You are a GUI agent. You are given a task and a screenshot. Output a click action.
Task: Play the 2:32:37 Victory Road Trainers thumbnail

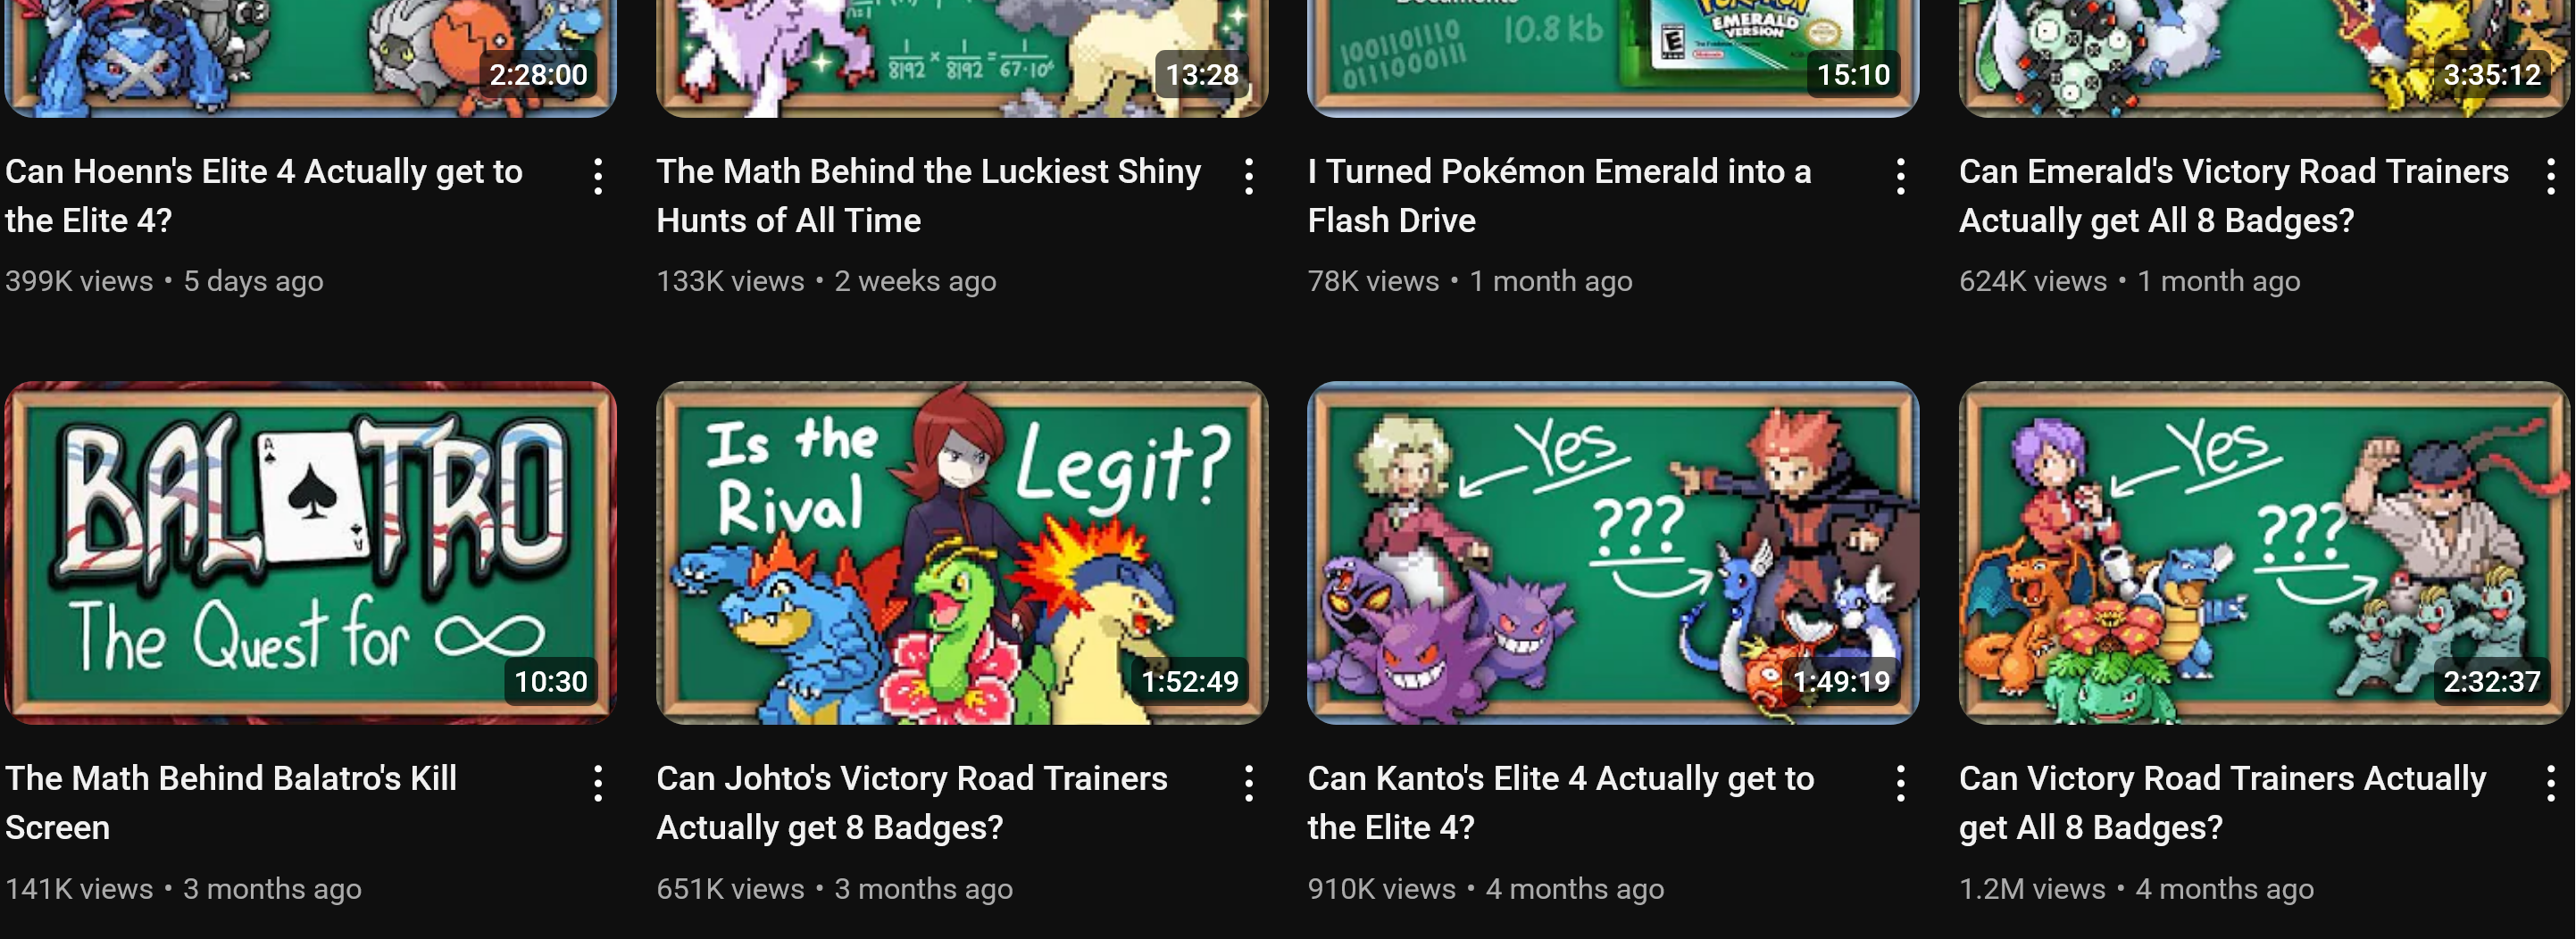coord(2264,553)
